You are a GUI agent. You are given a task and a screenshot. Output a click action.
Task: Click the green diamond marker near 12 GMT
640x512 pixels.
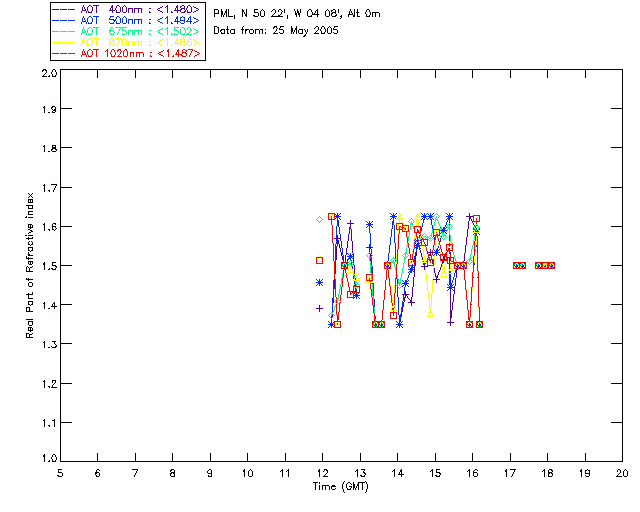[320, 220]
